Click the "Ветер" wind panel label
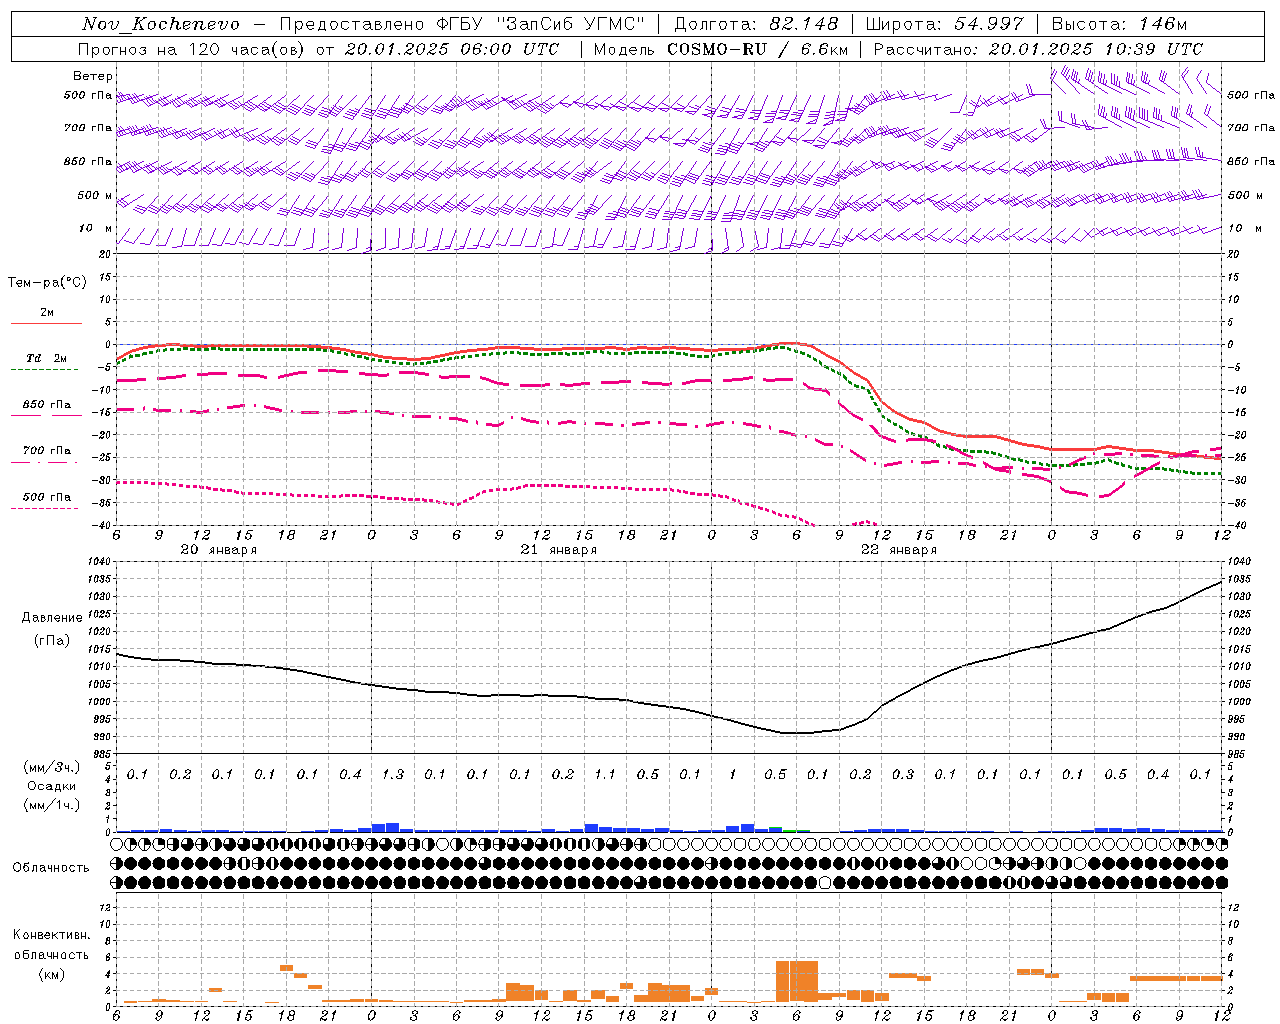The width and height of the screenshot is (1280, 1024). coord(93,76)
